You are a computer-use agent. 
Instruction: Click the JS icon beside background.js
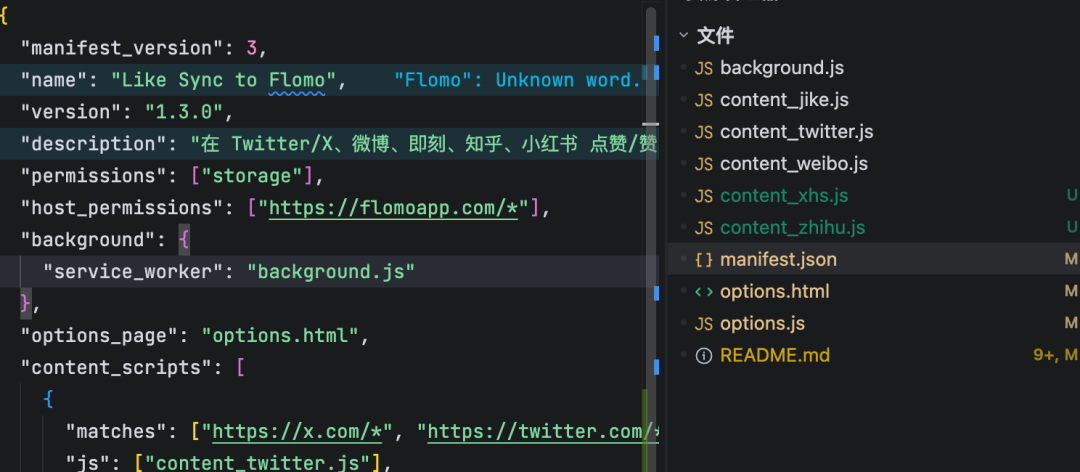pos(704,68)
